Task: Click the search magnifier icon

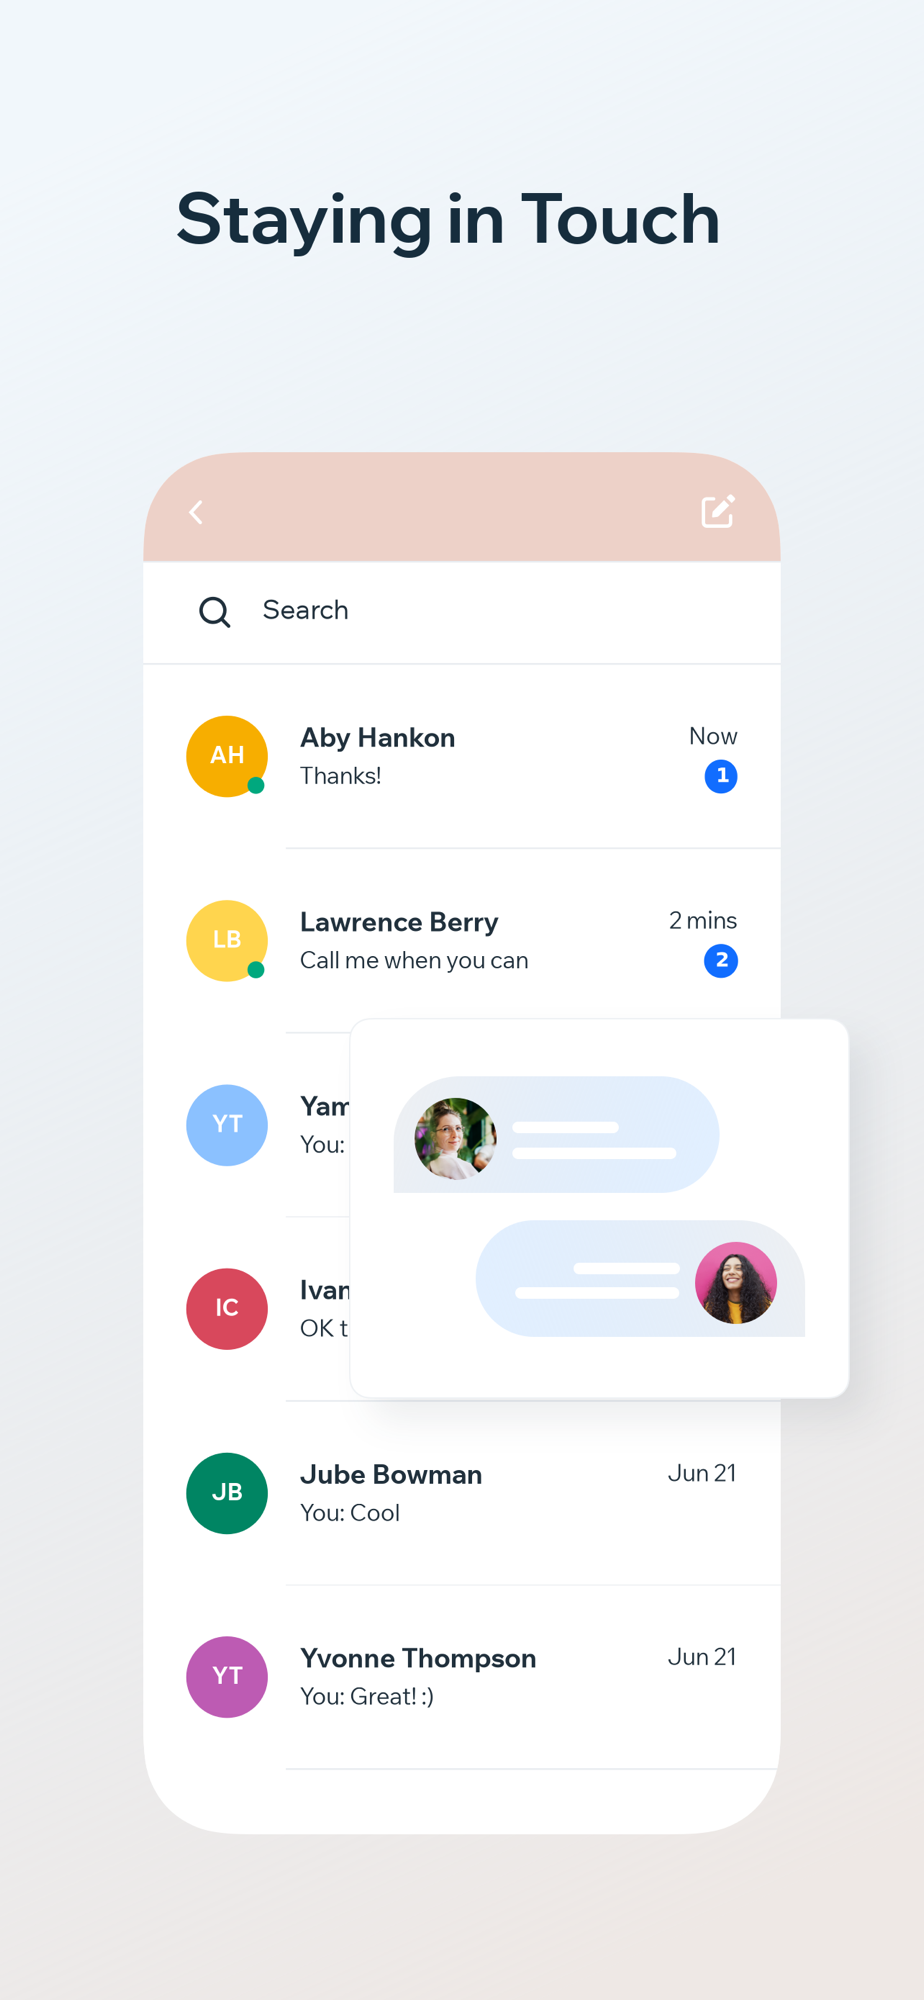Action: [214, 611]
